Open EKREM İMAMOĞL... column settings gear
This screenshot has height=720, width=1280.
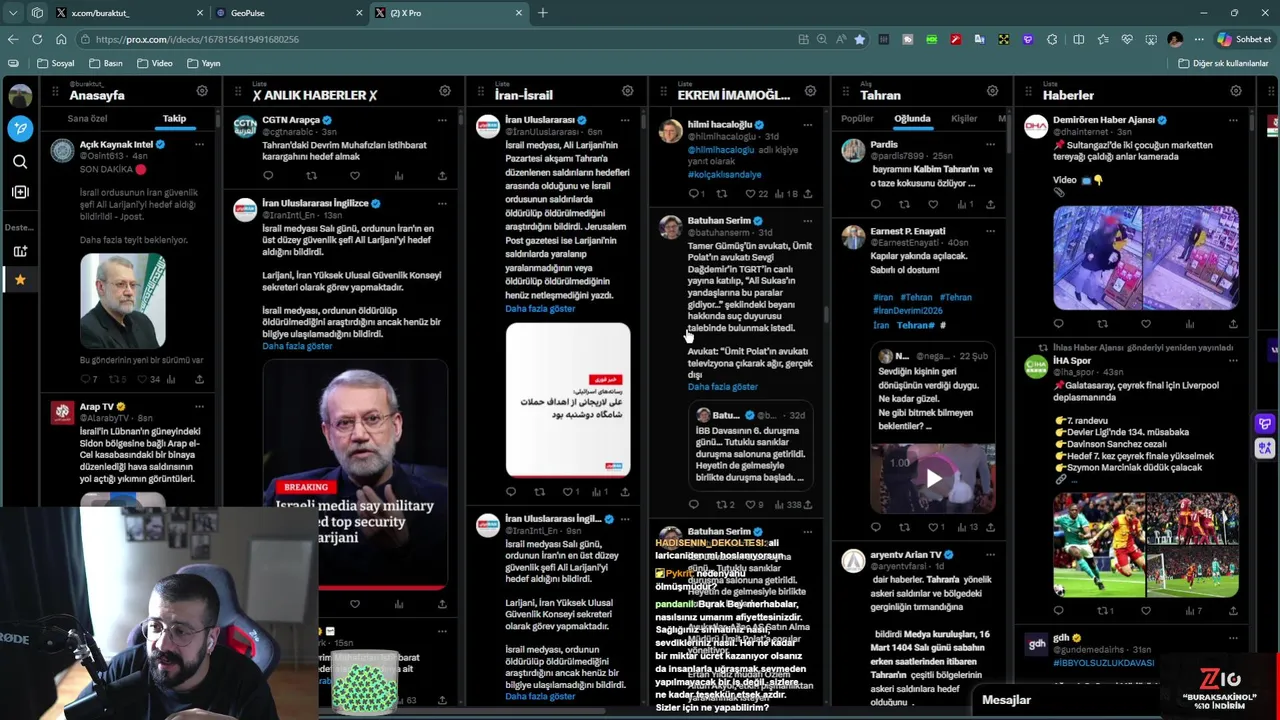point(810,91)
